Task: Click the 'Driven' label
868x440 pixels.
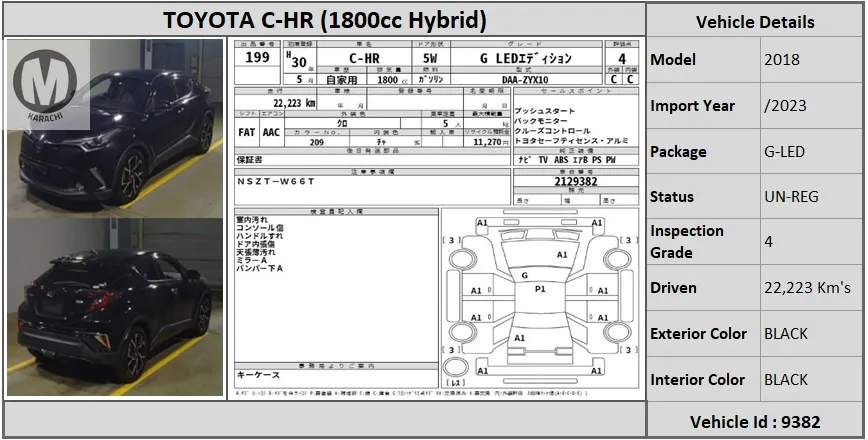Action: [674, 288]
